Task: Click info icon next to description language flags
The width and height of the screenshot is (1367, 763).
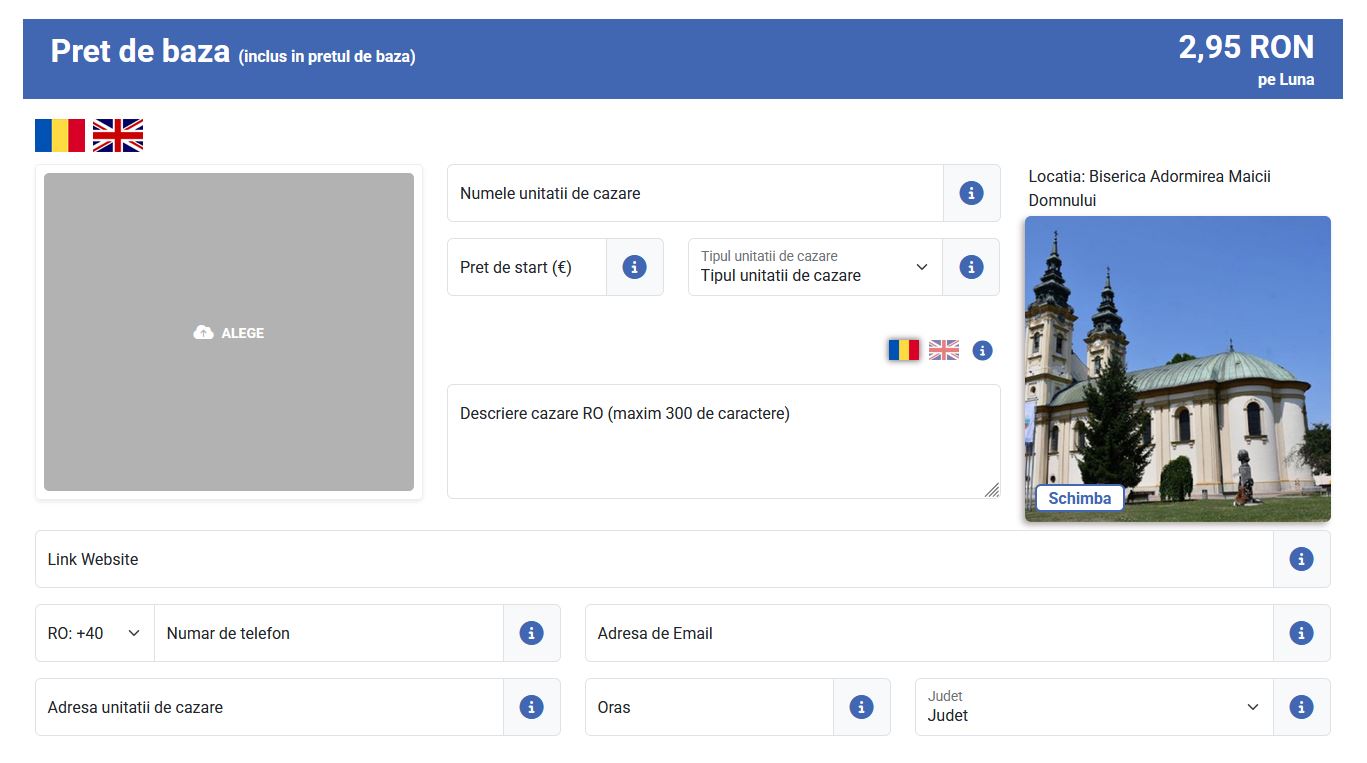Action: click(983, 350)
